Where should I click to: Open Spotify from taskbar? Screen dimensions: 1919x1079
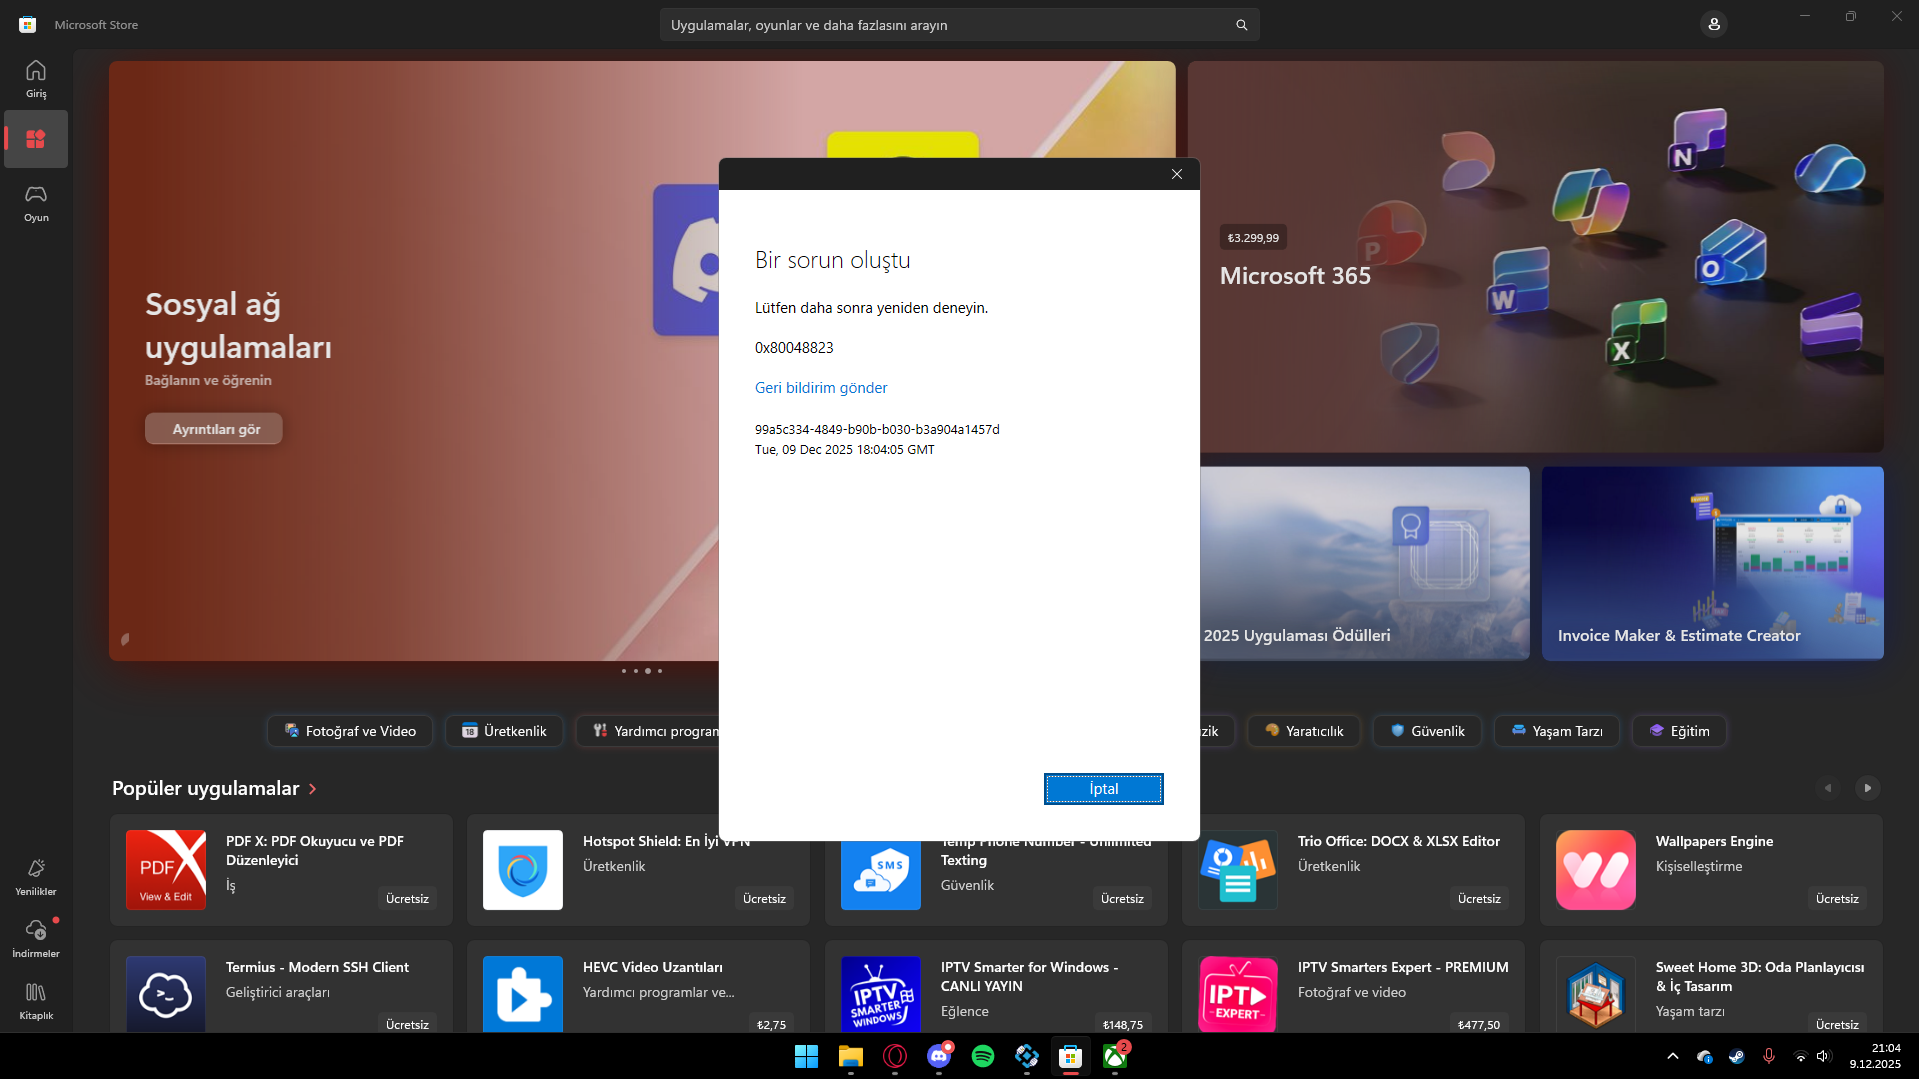[982, 1056]
